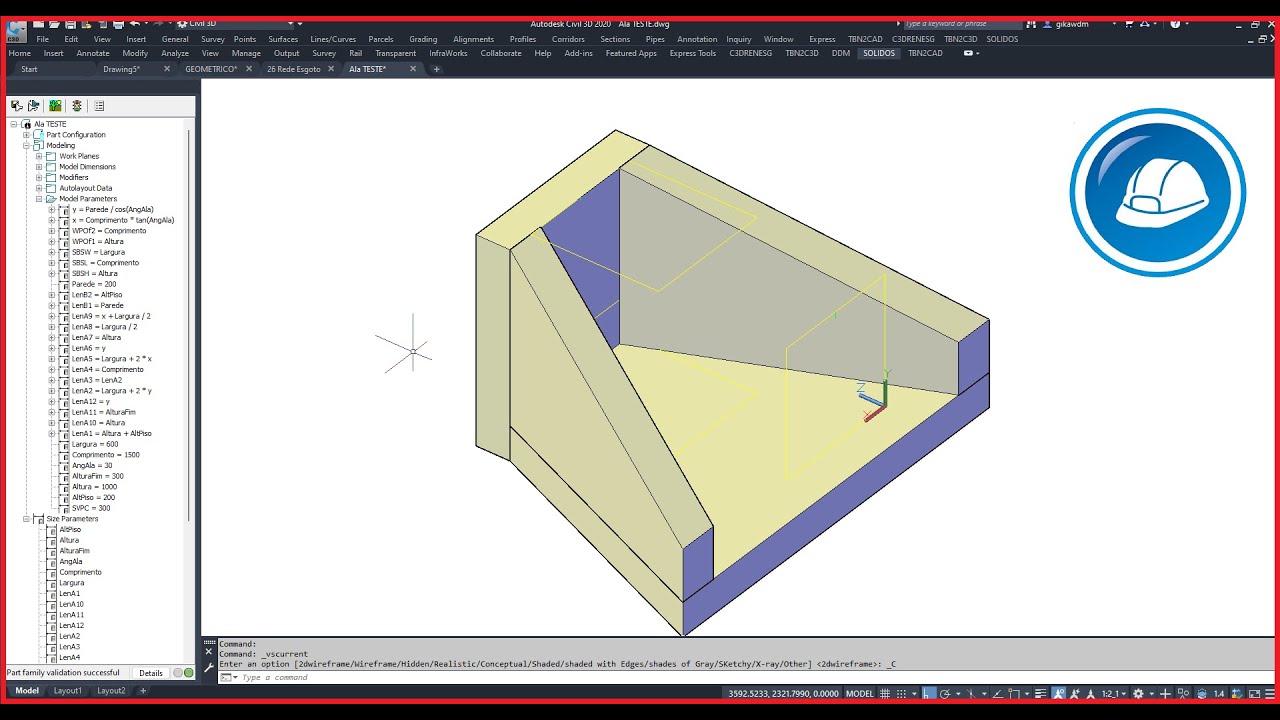Click the Auto Scale icon in status bar
The width and height of the screenshot is (1280, 720).
(1075, 693)
